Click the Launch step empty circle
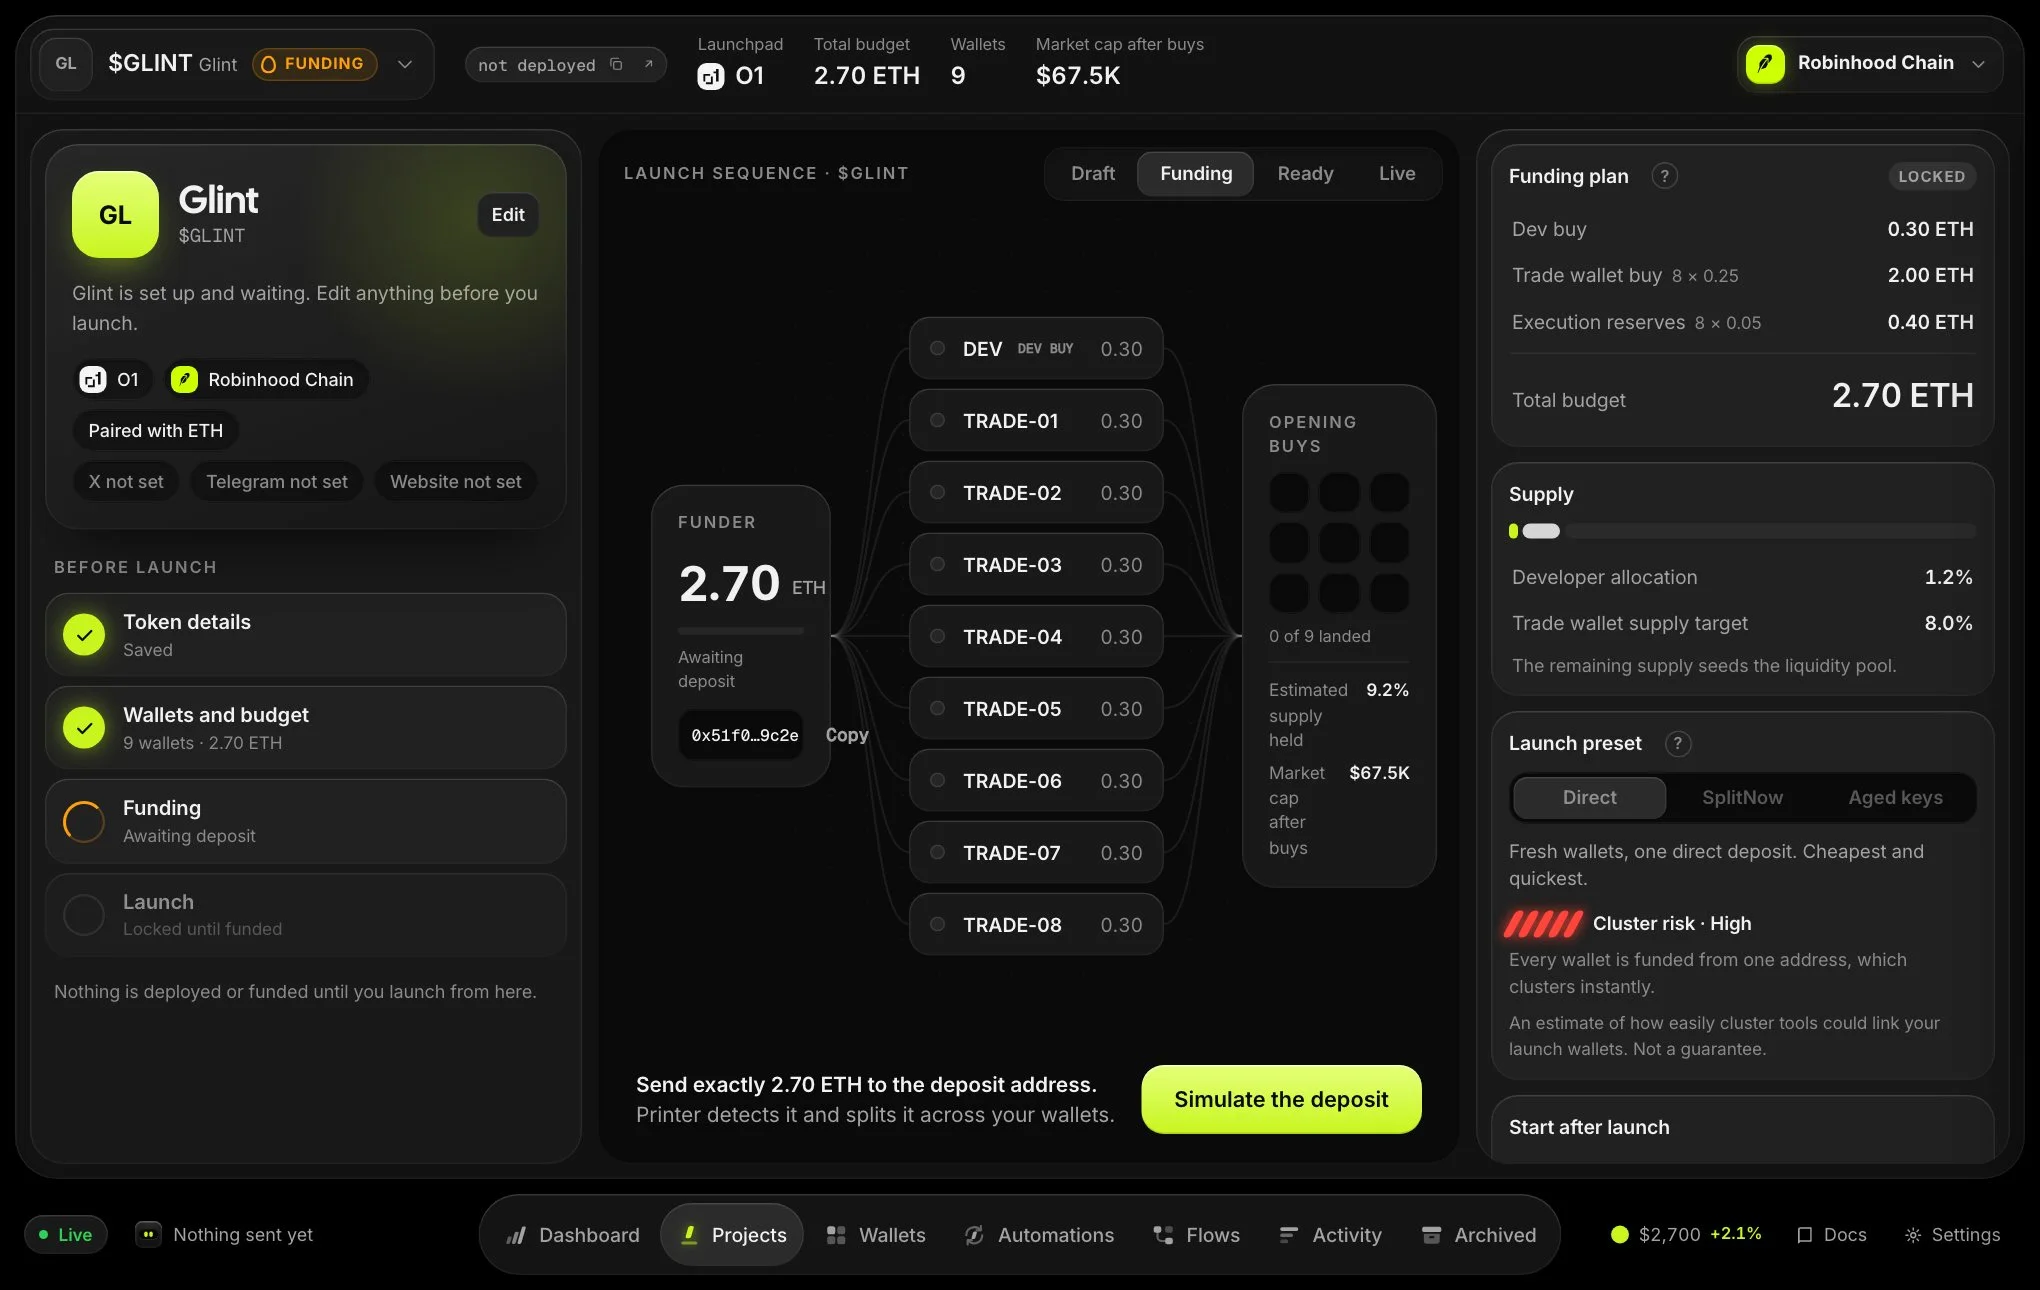 point(84,915)
